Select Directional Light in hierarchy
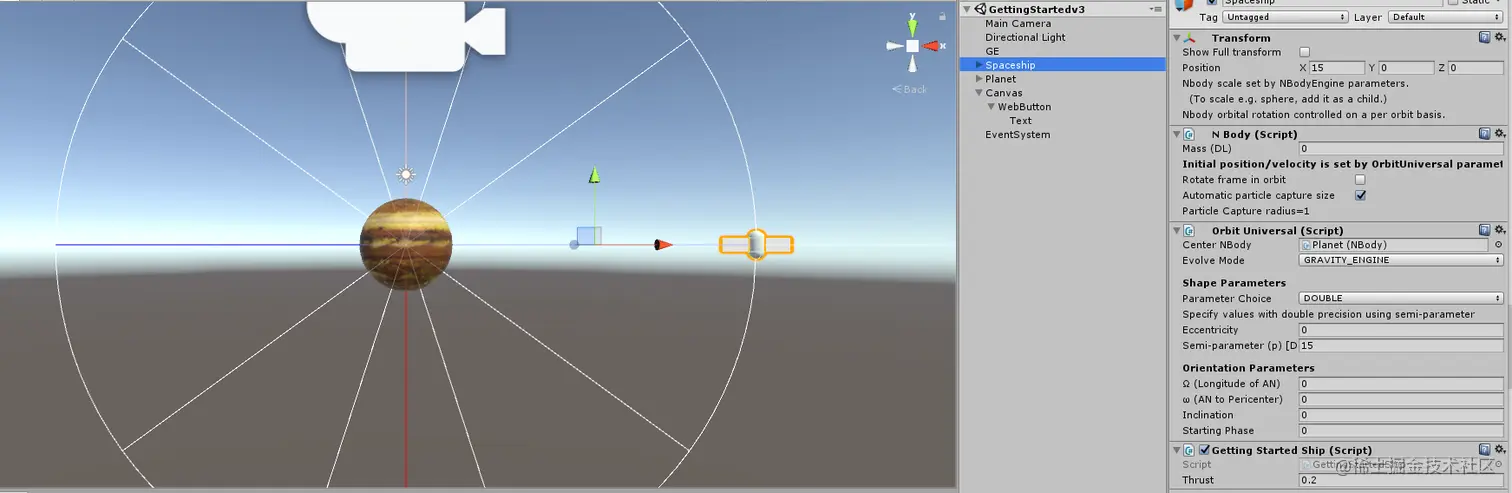 [x=1025, y=37]
